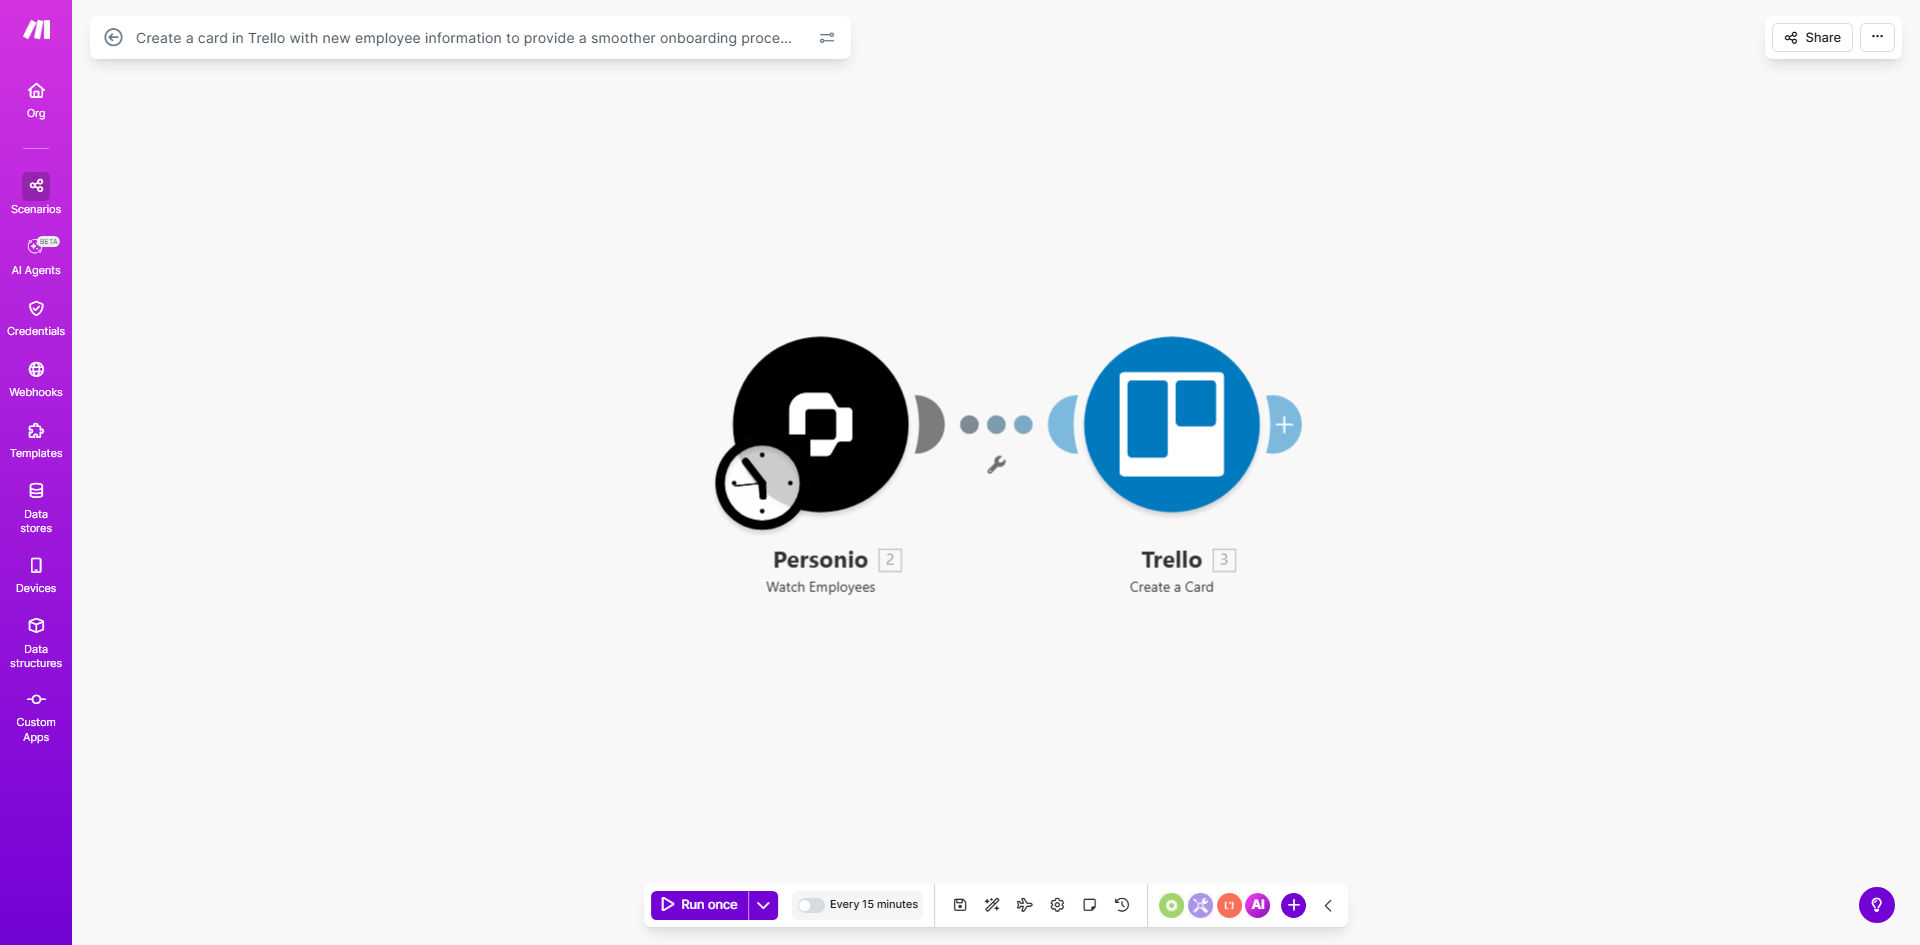Image resolution: width=1920 pixels, height=945 pixels.
Task: Open Credentials section
Action: (x=36, y=318)
